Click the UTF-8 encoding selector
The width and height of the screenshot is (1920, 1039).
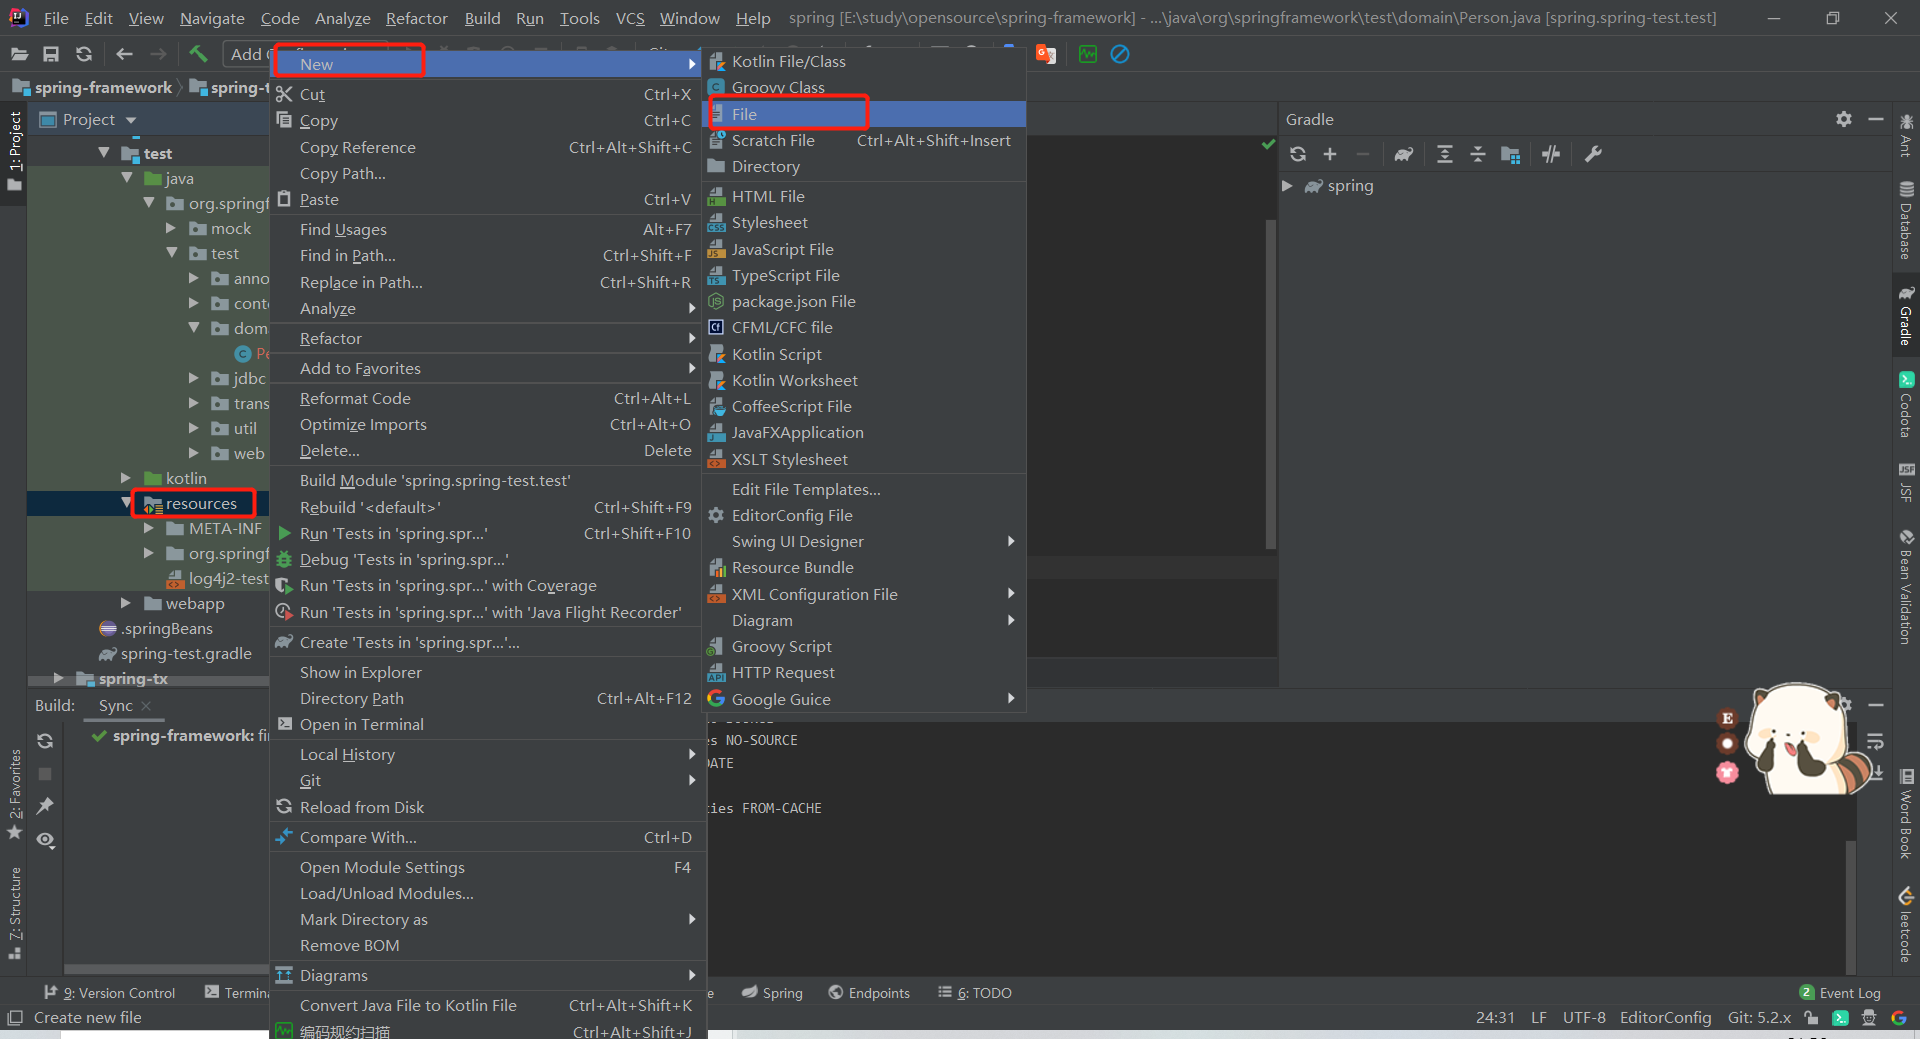(1584, 1018)
